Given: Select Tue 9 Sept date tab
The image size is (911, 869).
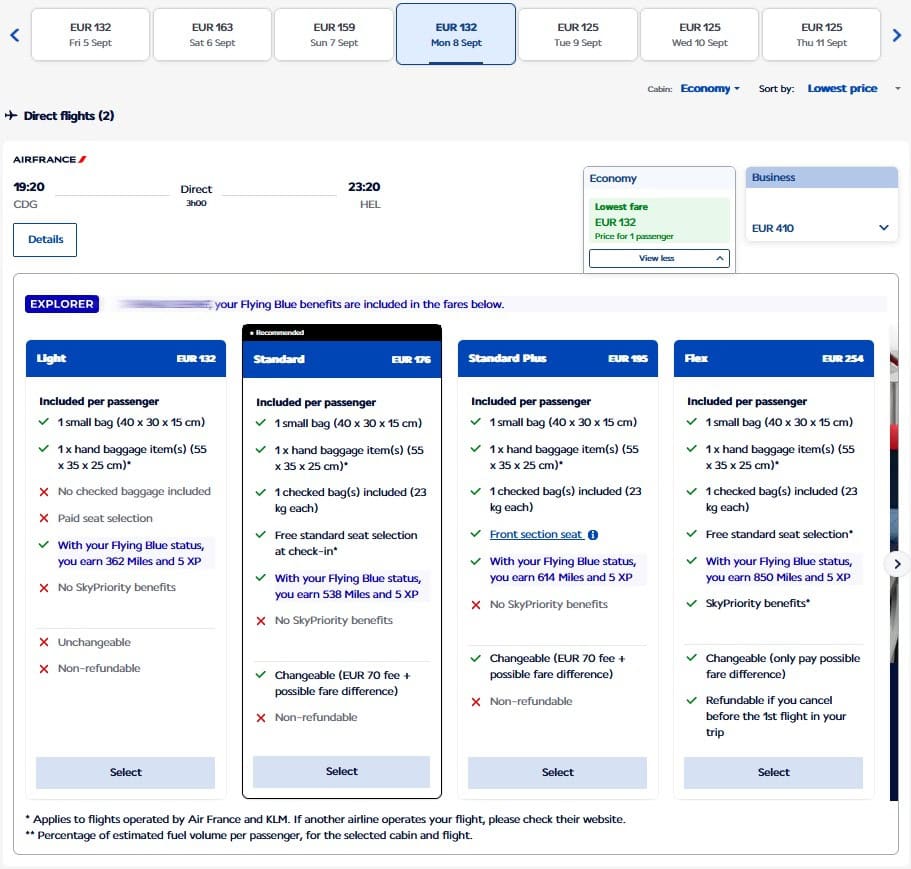Looking at the screenshot, I should click(x=579, y=35).
